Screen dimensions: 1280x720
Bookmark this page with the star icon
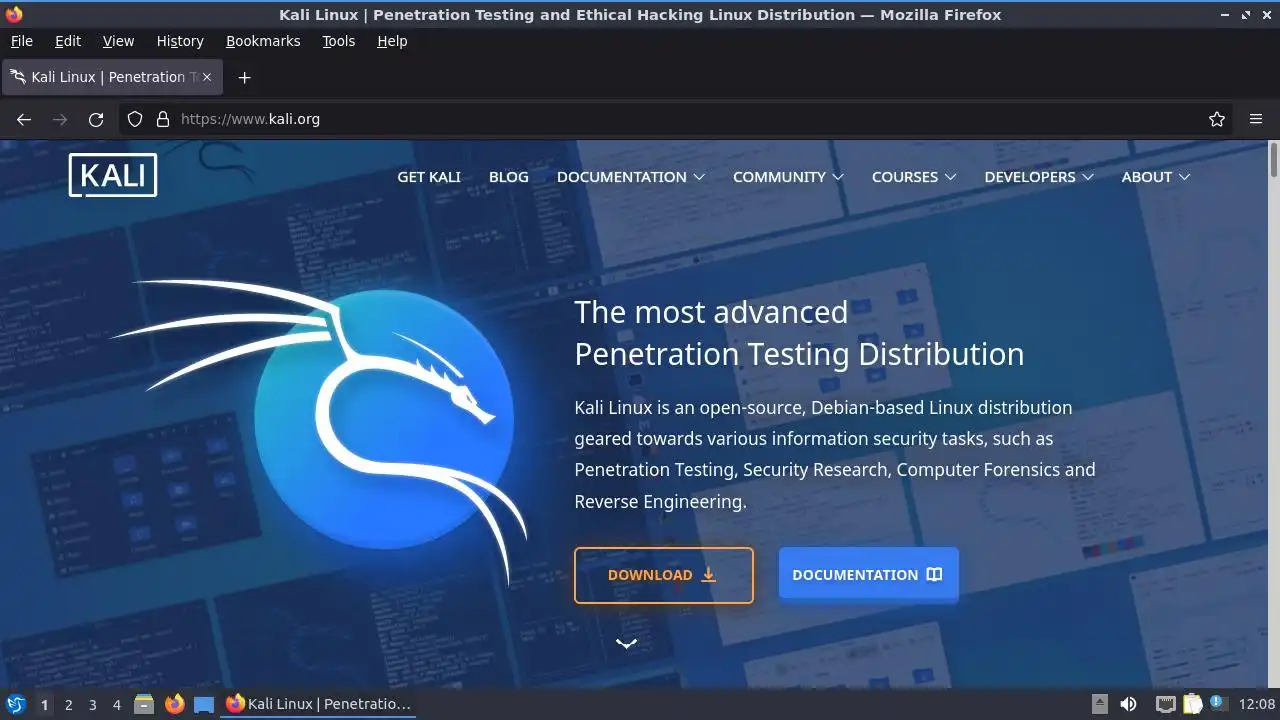pyautogui.click(x=1217, y=119)
